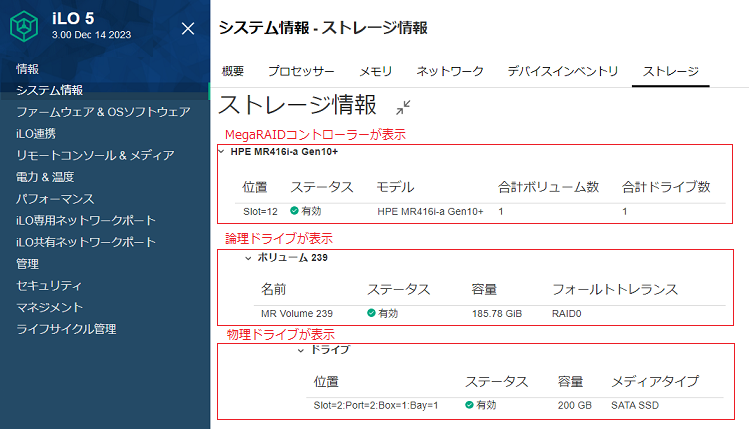Click the MR Volume 239 name cell
Screen dimensions: 749x429
point(297,313)
